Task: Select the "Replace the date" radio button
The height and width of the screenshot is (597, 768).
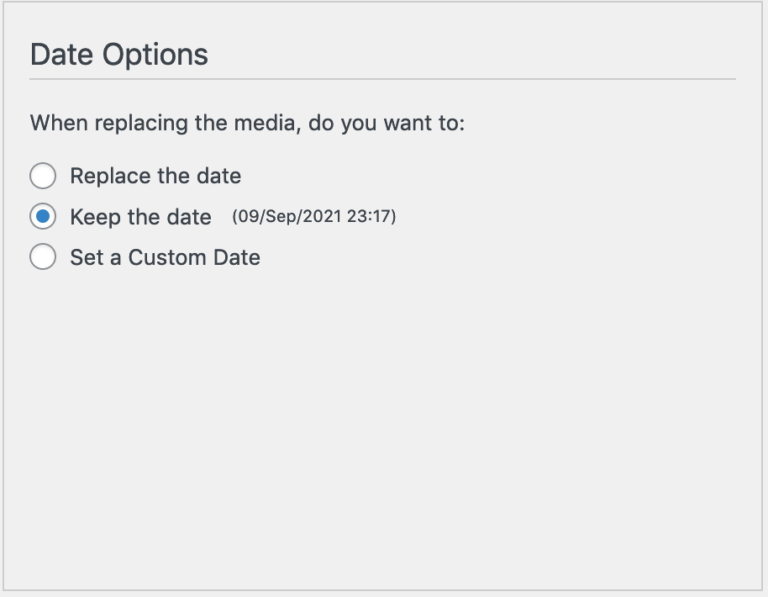Action: (43, 177)
